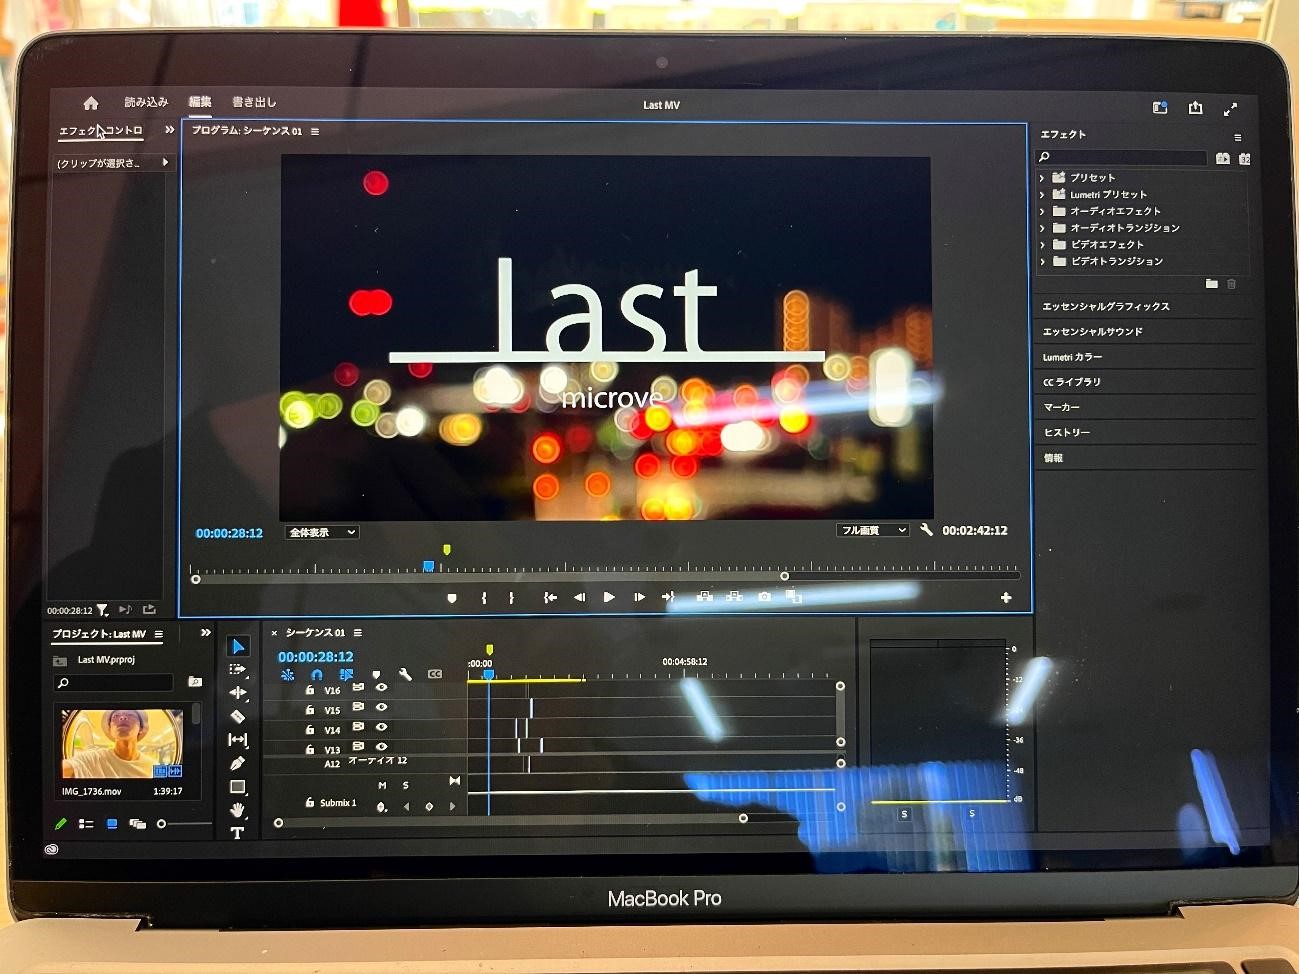Toggle lock on track V14

tap(310, 729)
